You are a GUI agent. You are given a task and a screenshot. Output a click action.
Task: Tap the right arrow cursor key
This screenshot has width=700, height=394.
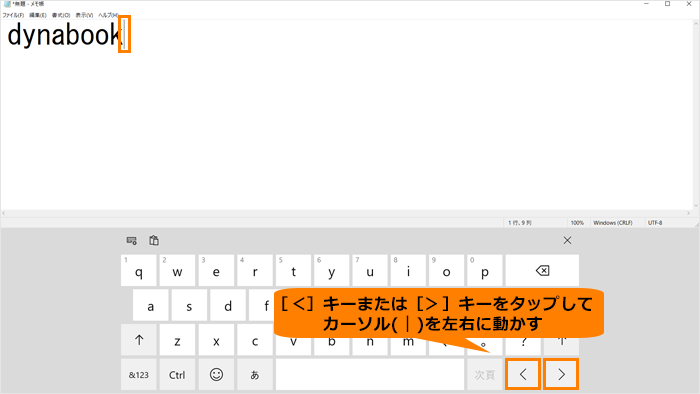click(561, 374)
